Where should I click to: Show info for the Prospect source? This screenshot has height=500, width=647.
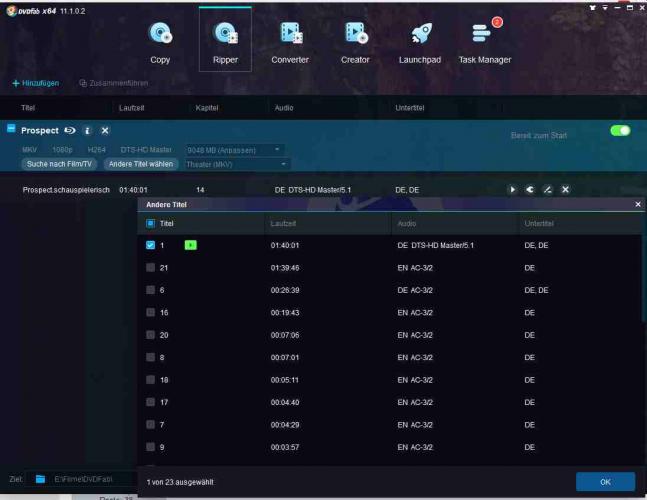87,131
